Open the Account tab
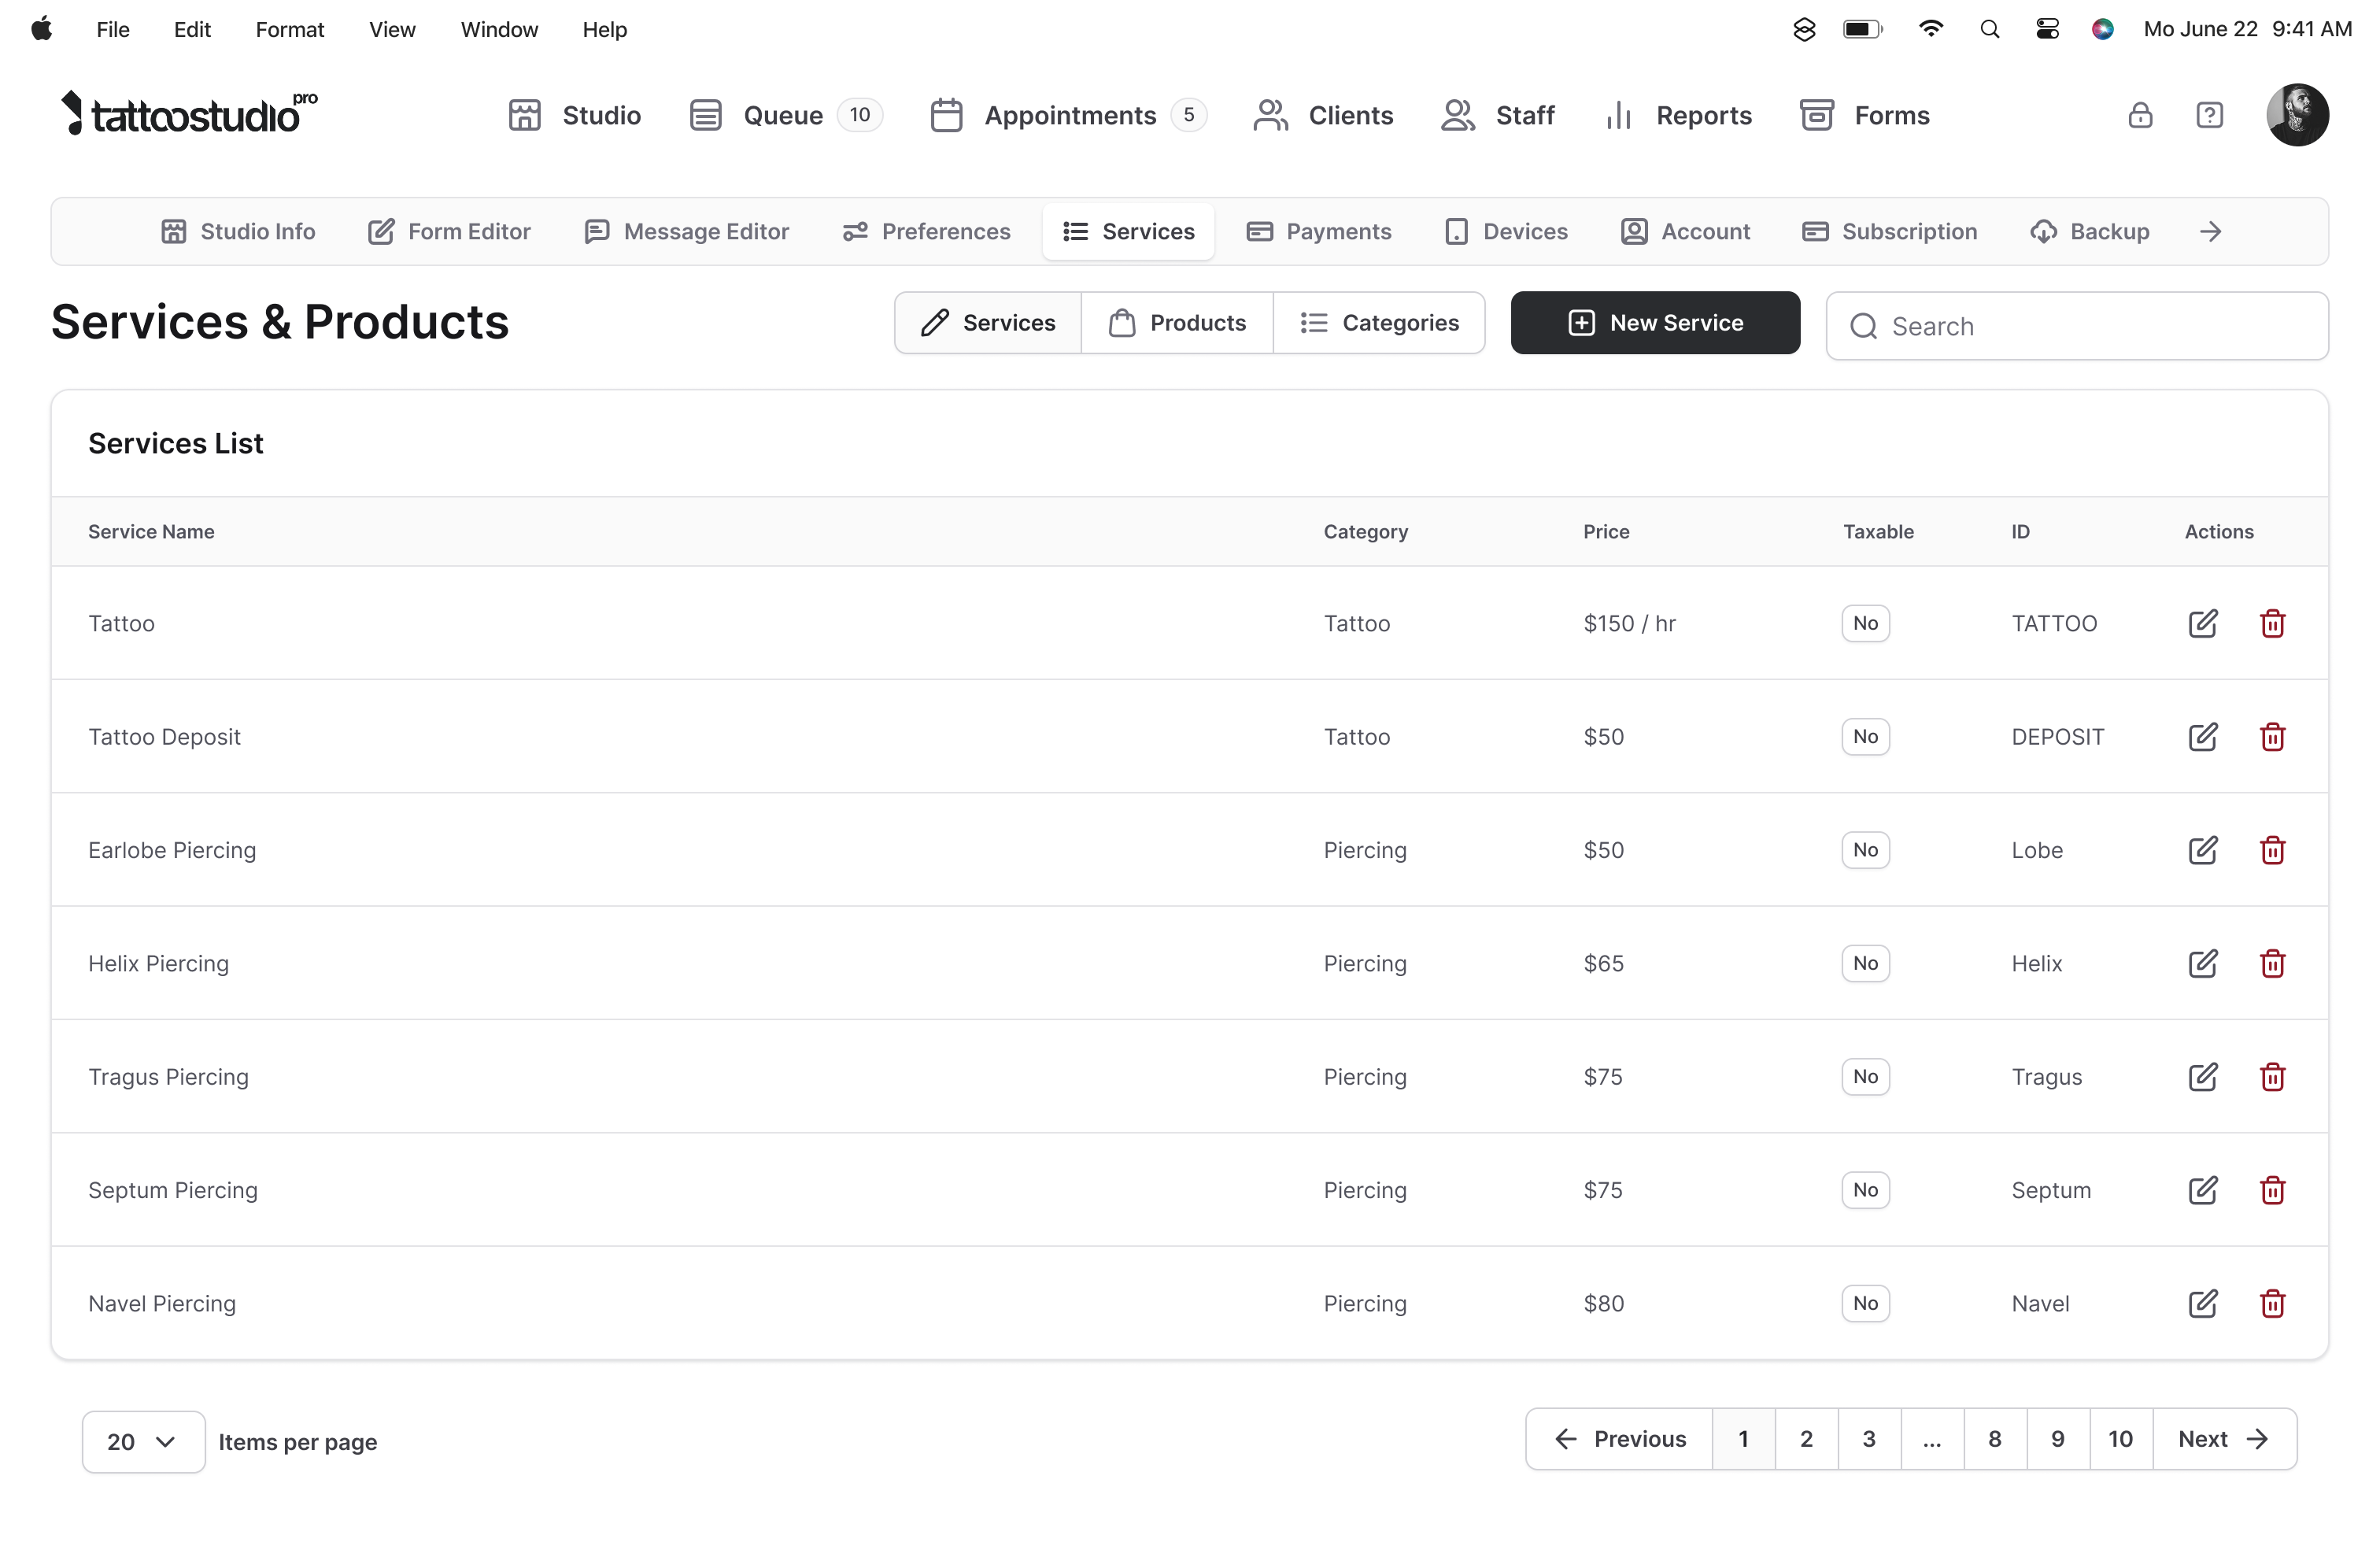 pyautogui.click(x=1685, y=231)
